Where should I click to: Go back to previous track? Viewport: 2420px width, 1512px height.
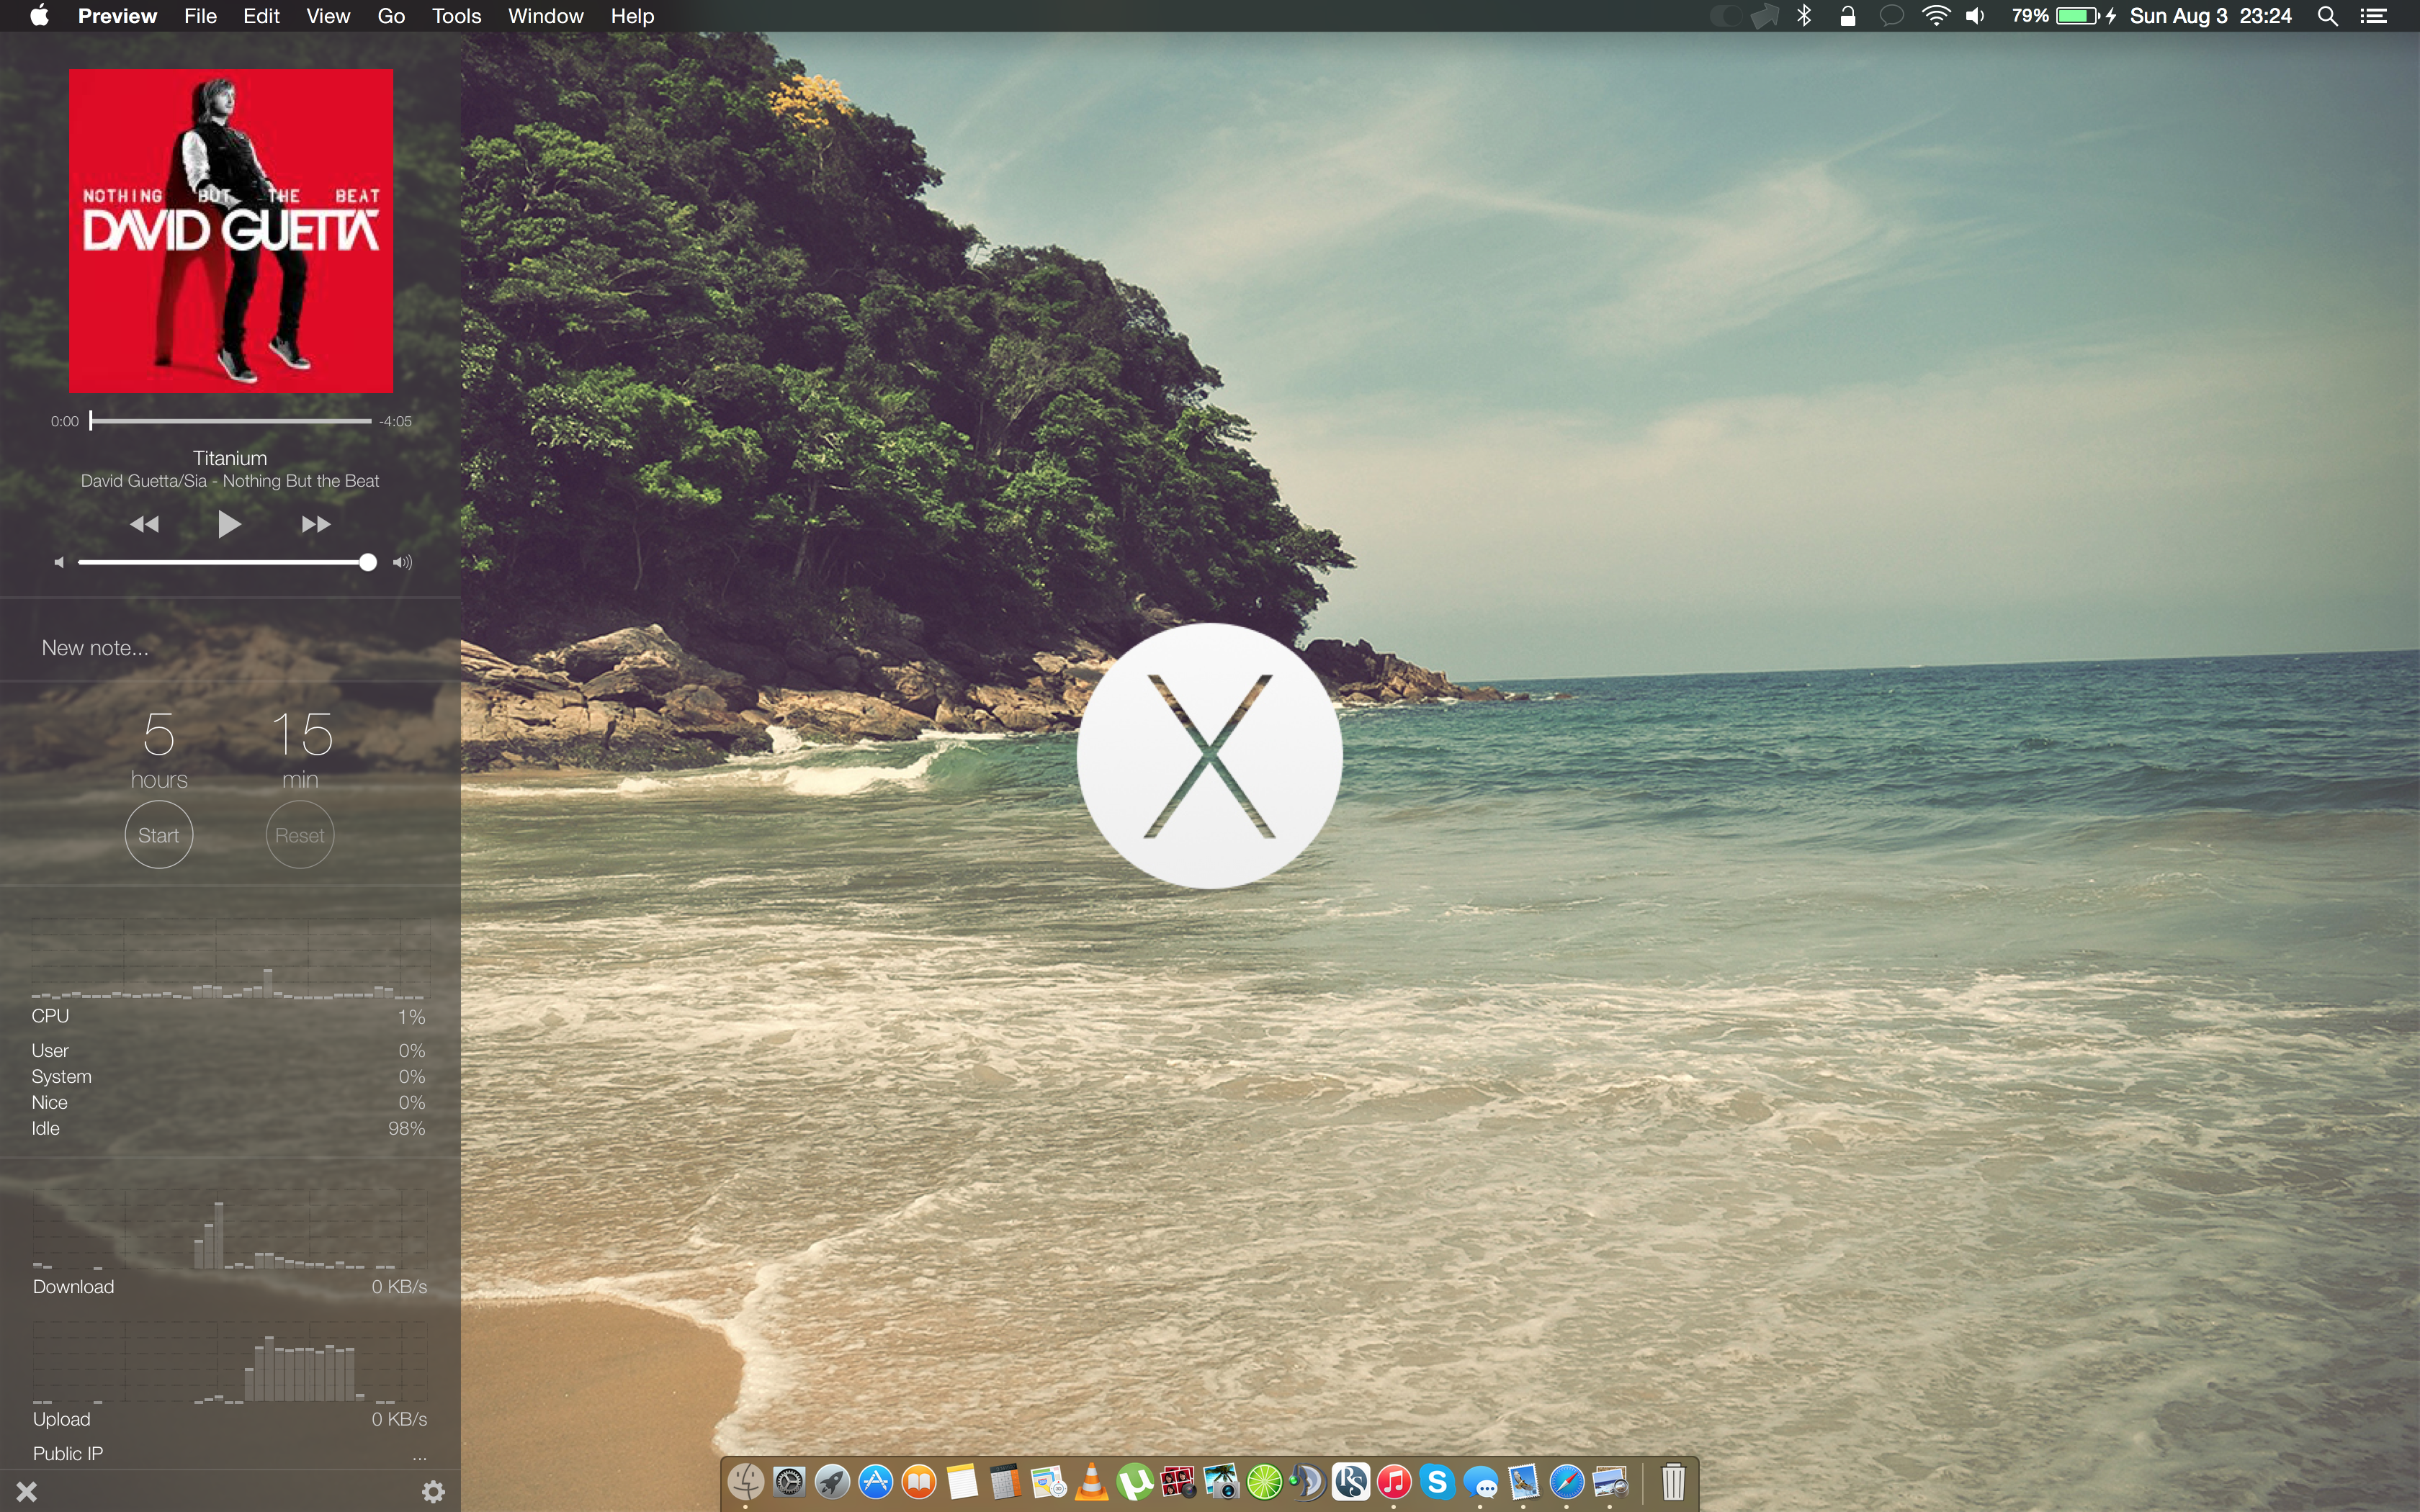[145, 524]
